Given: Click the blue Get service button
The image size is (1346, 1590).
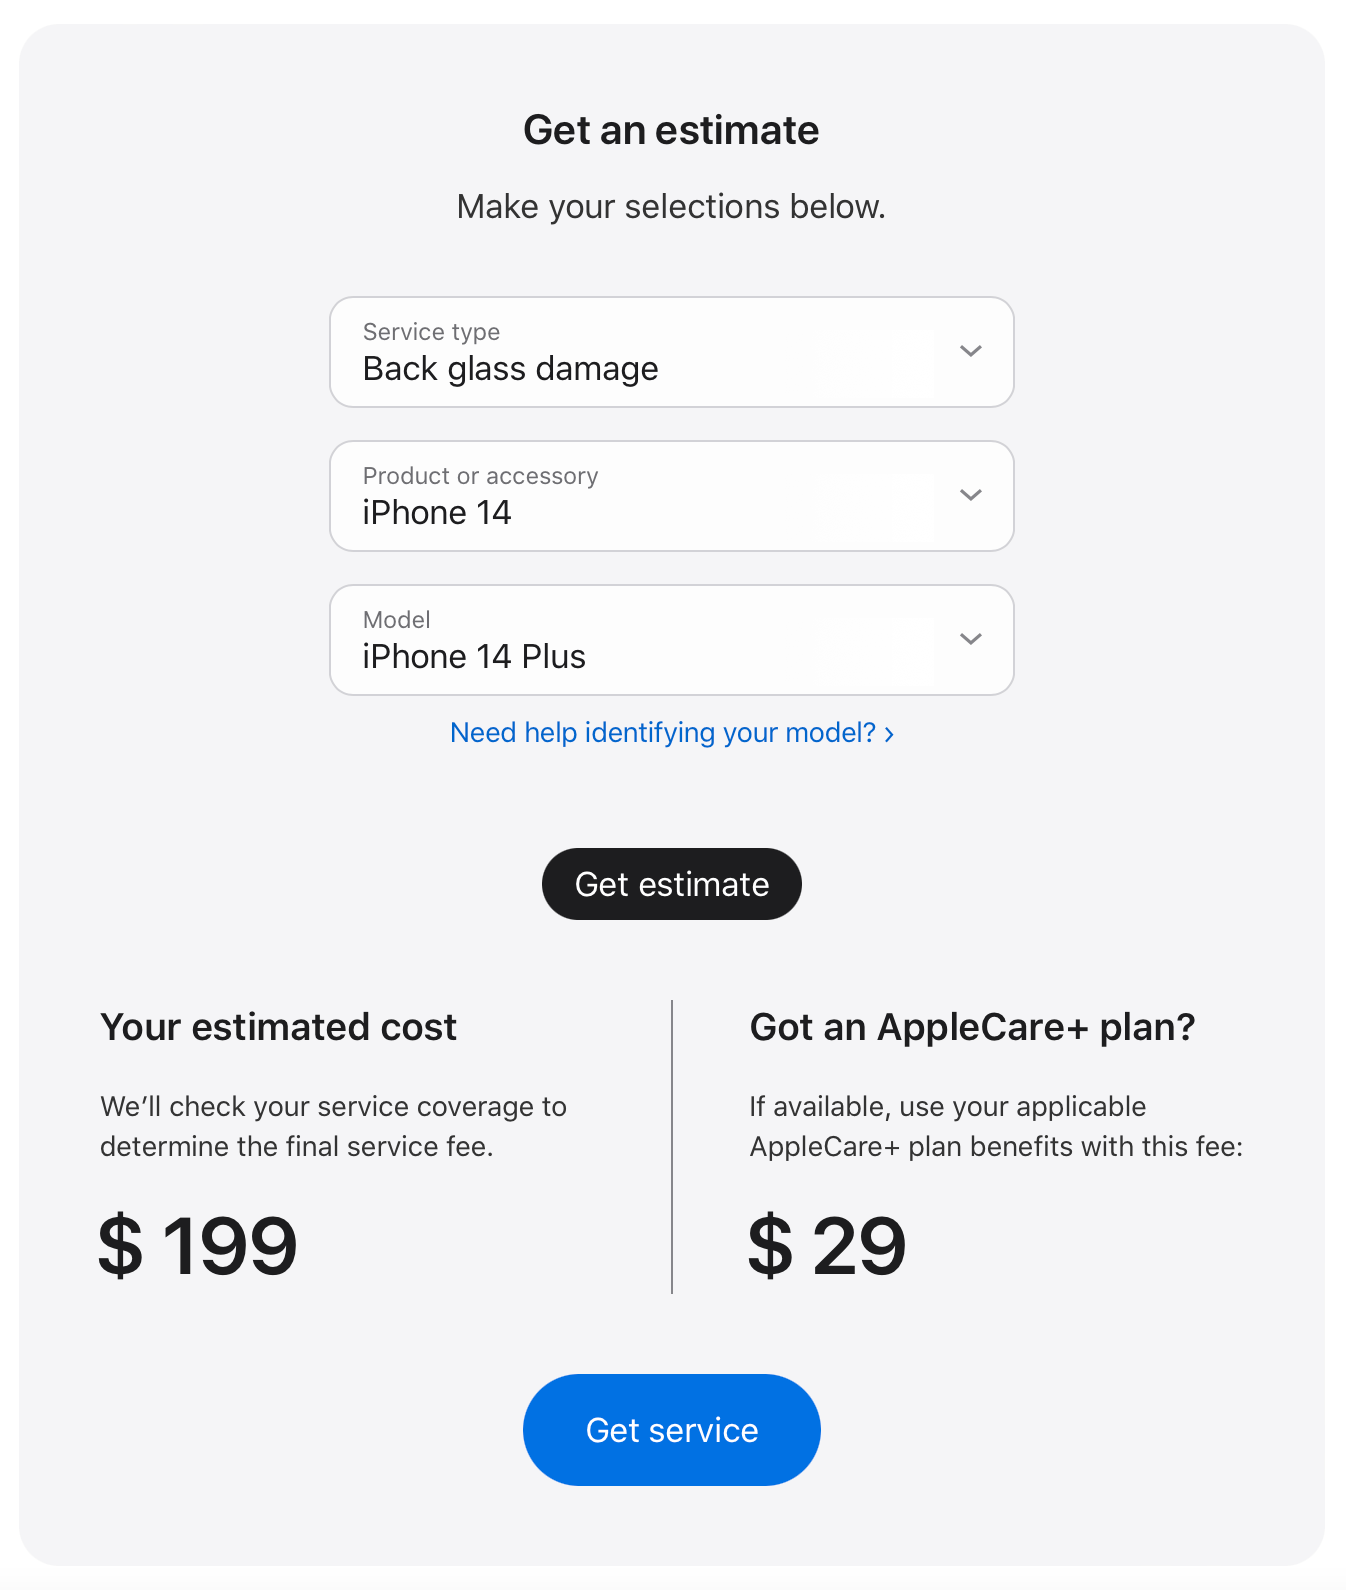Looking at the screenshot, I should tap(671, 1430).
